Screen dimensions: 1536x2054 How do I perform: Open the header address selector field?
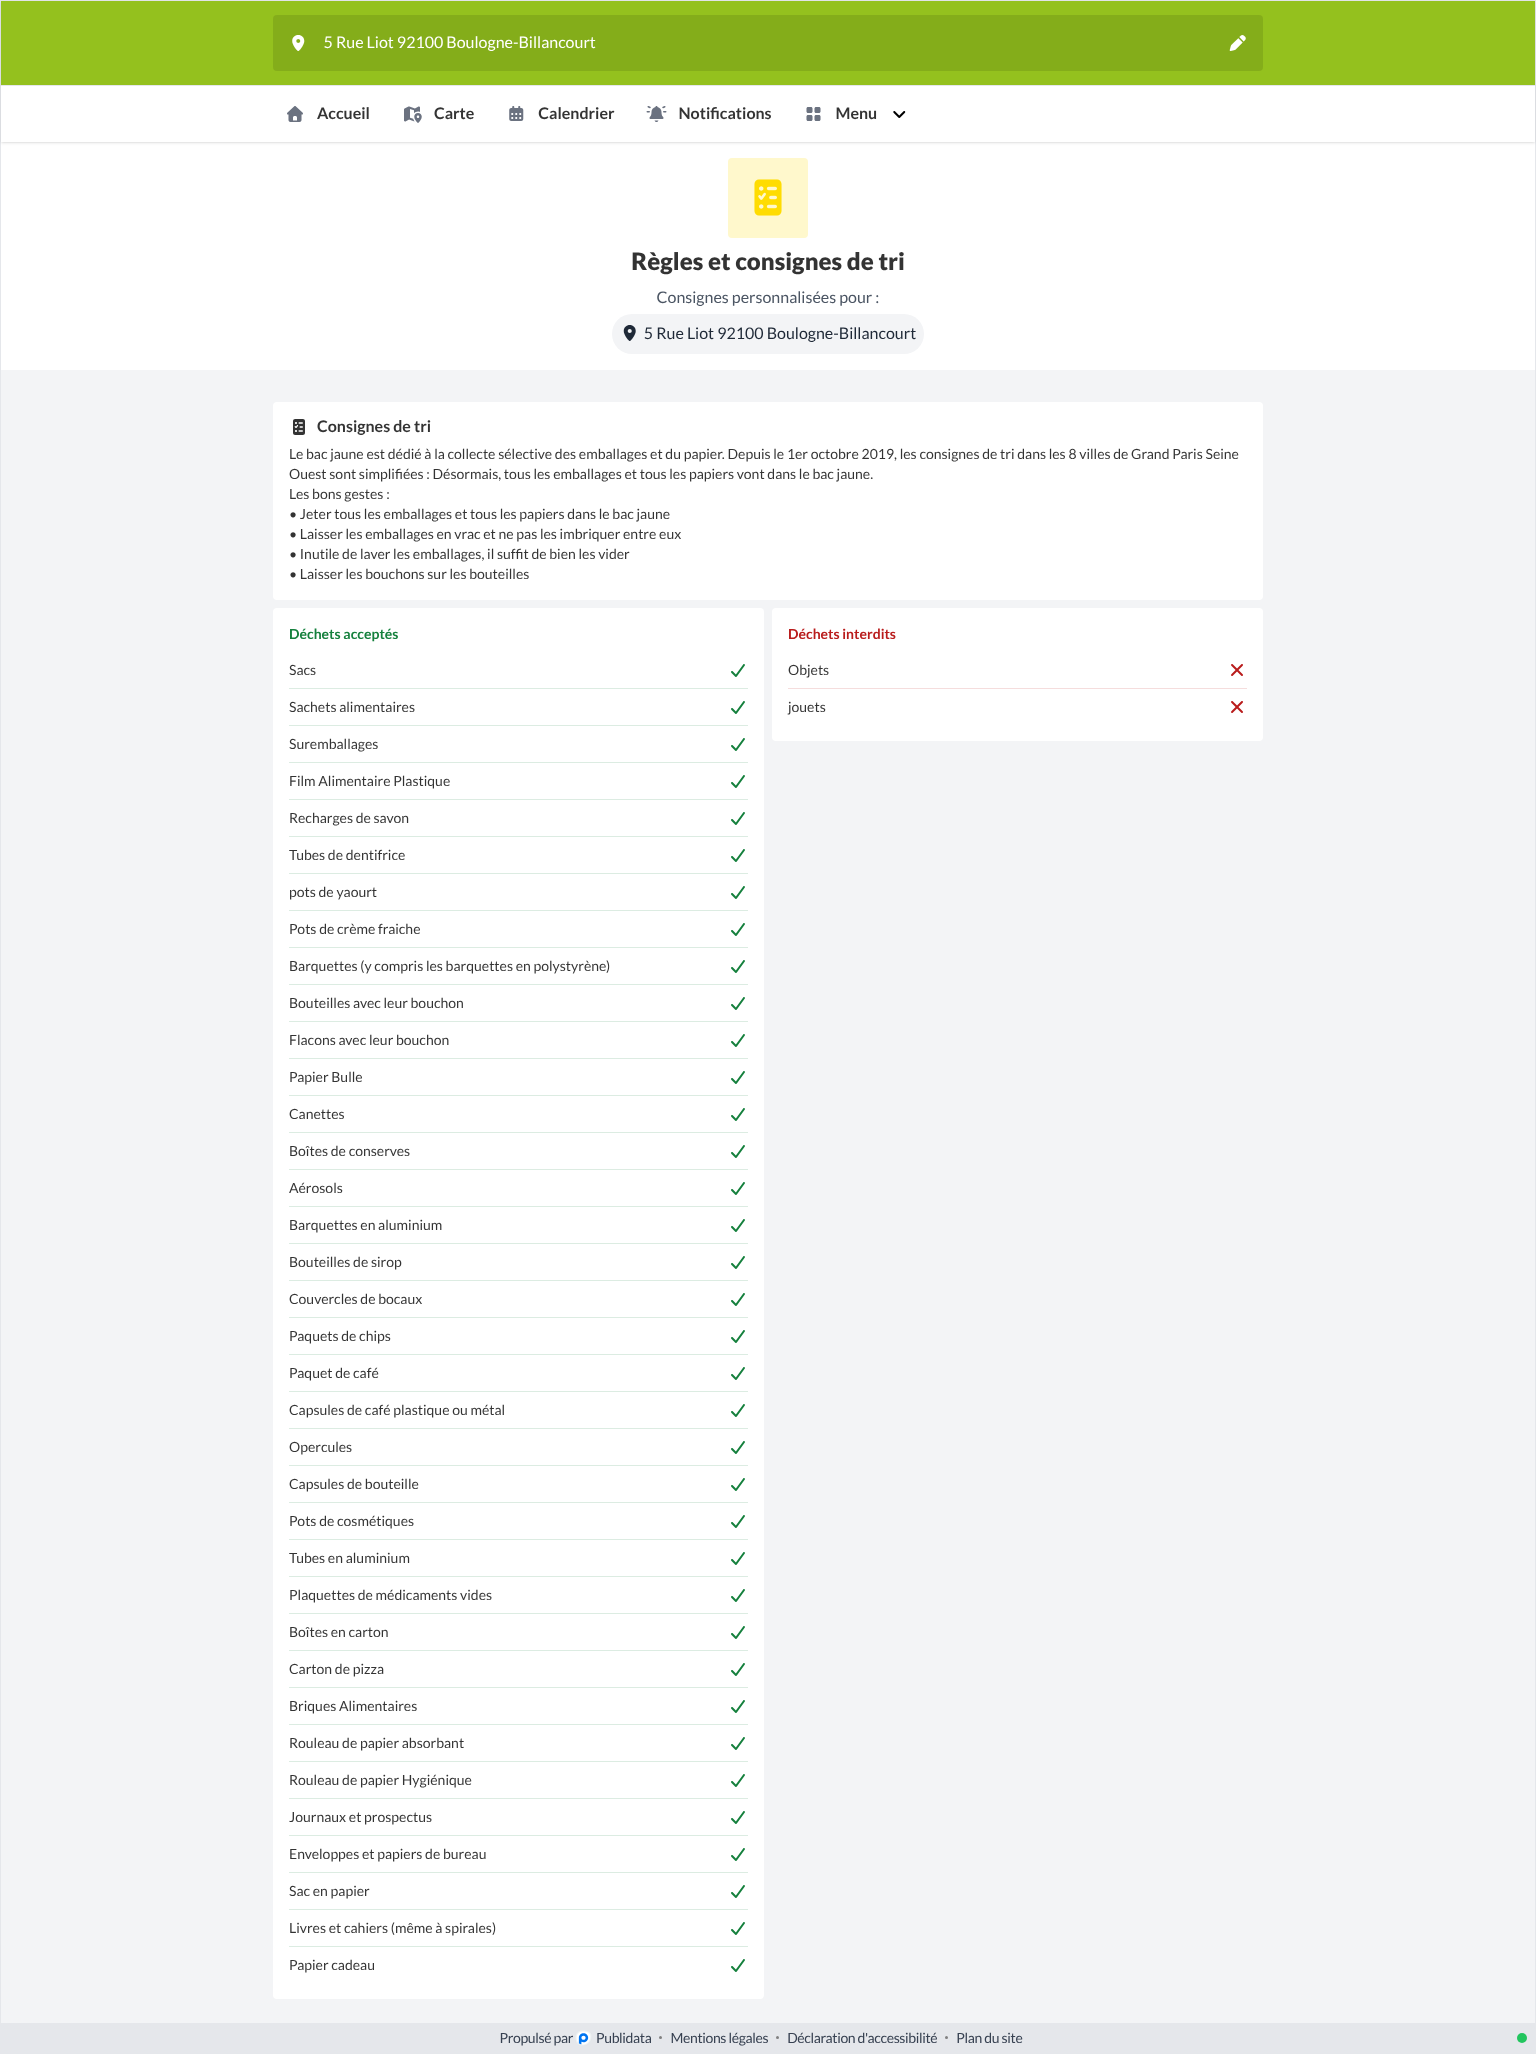(768, 43)
